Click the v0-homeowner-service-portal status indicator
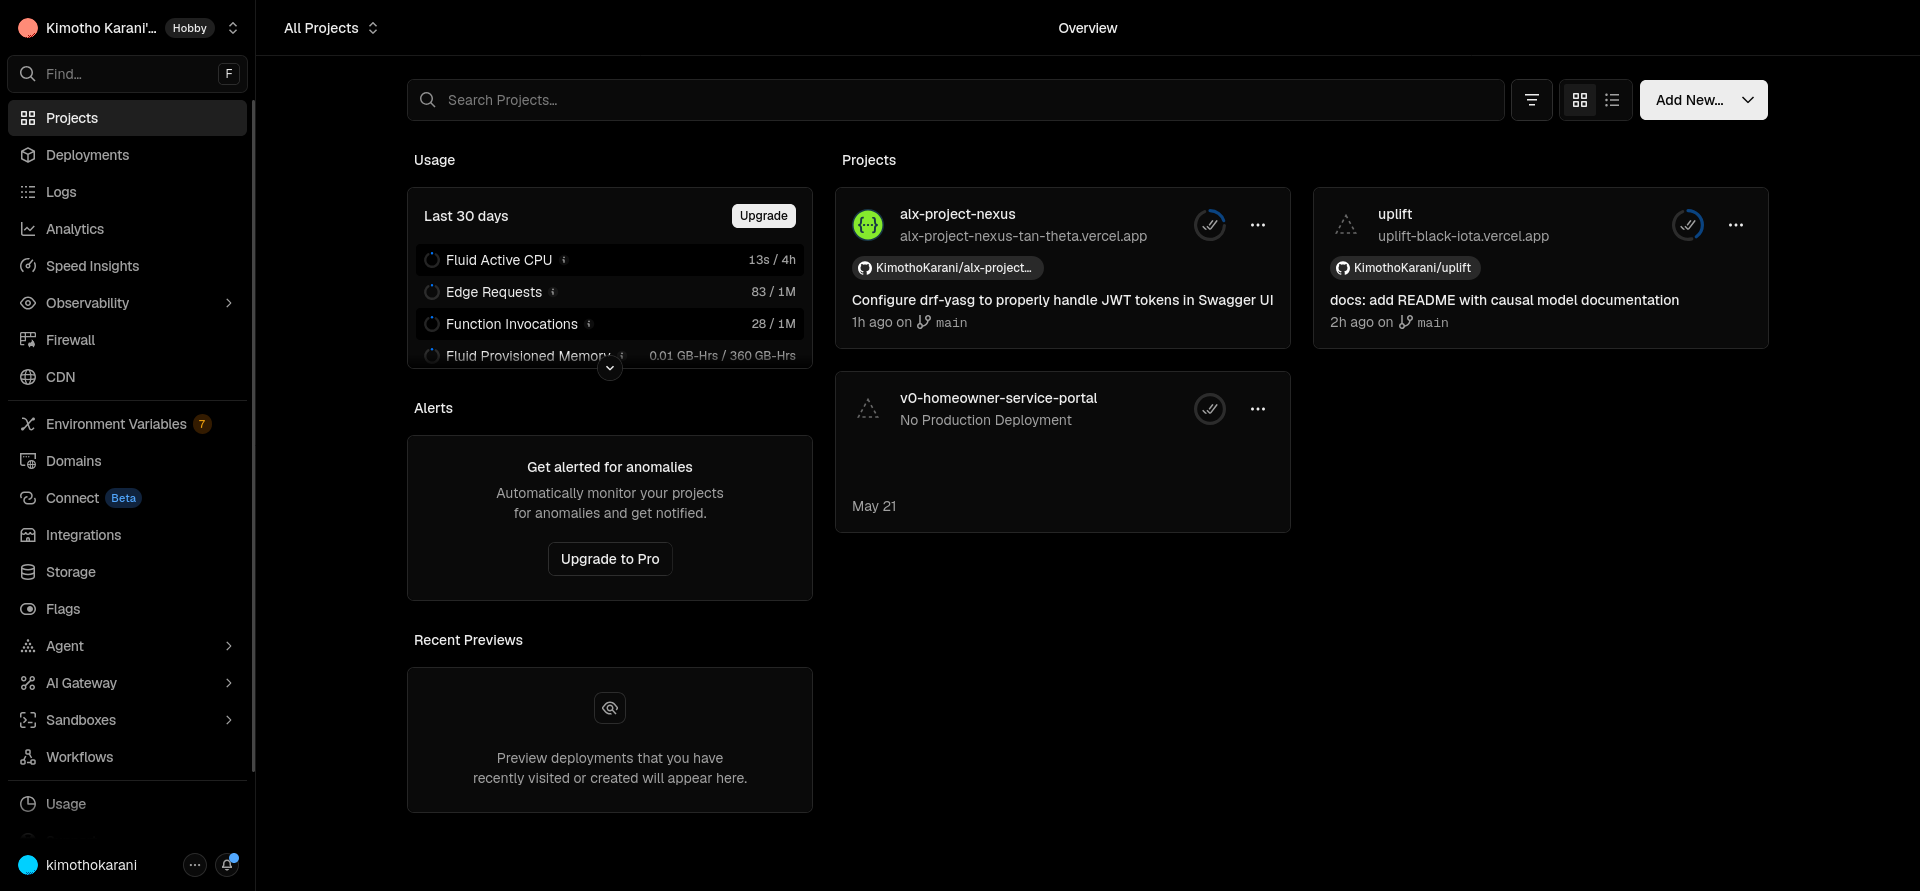 (1210, 409)
